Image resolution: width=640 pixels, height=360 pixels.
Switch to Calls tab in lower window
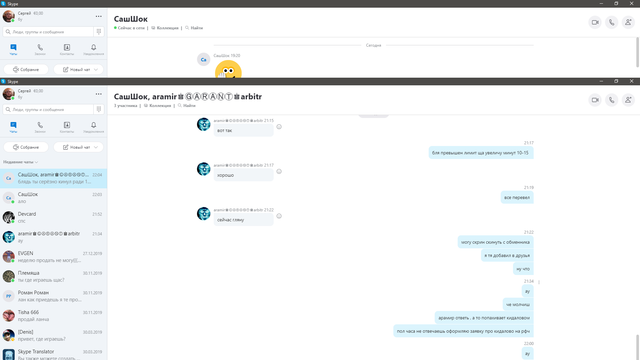[x=40, y=127]
